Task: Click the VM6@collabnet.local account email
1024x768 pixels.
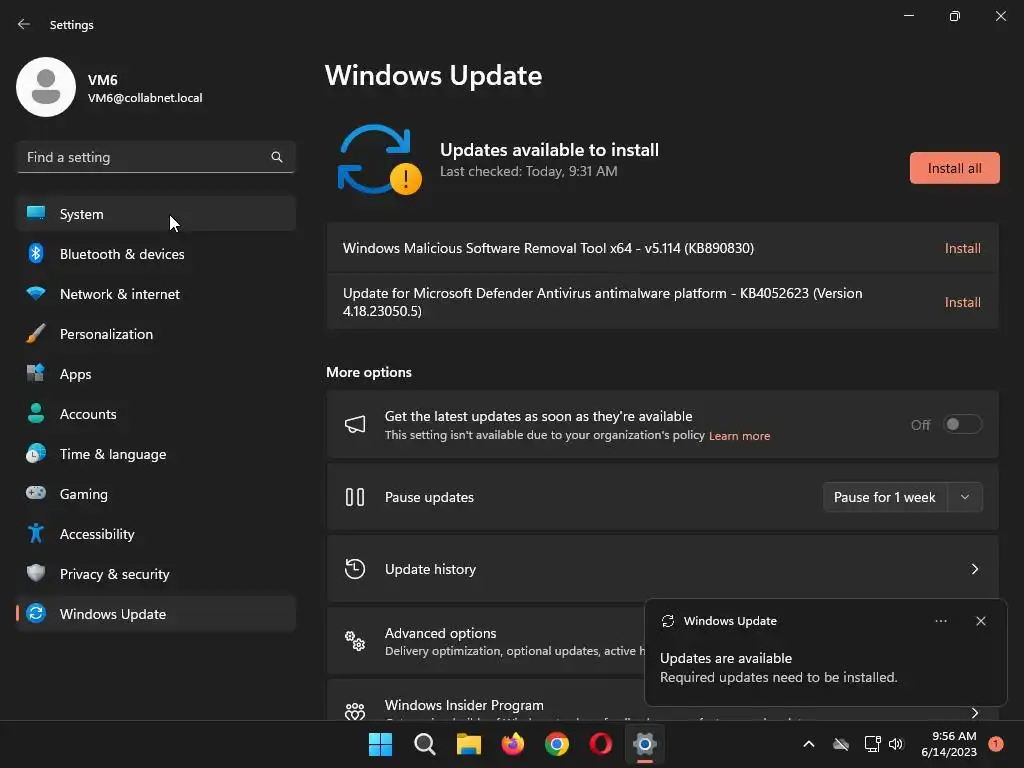Action: [x=145, y=98]
